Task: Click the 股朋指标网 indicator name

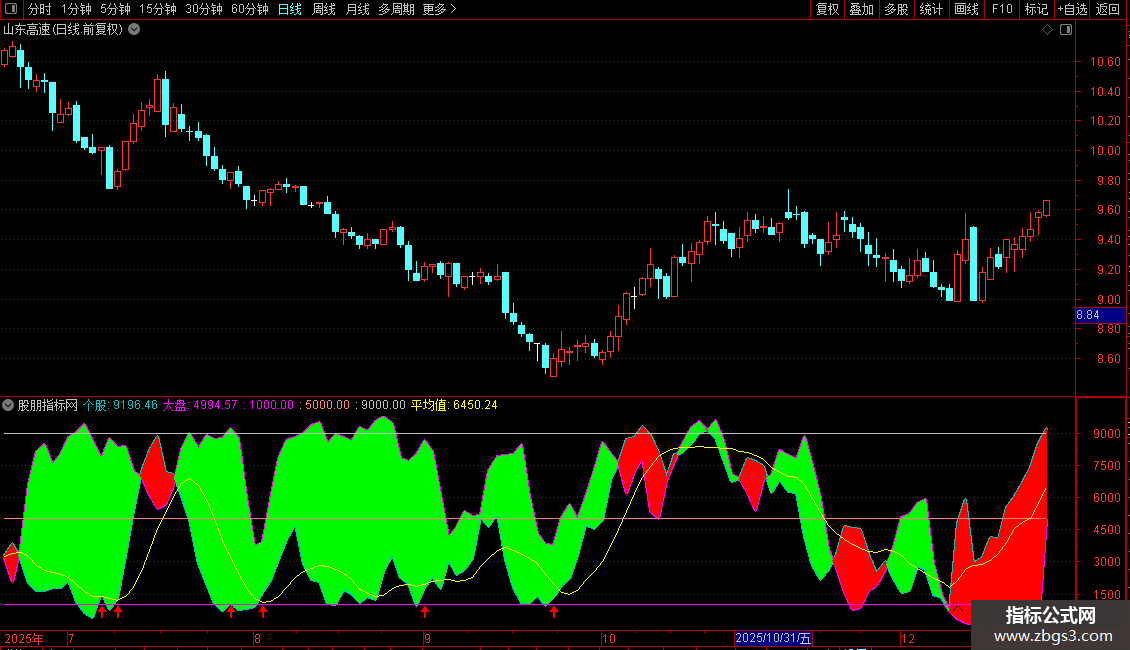Action: (x=48, y=405)
